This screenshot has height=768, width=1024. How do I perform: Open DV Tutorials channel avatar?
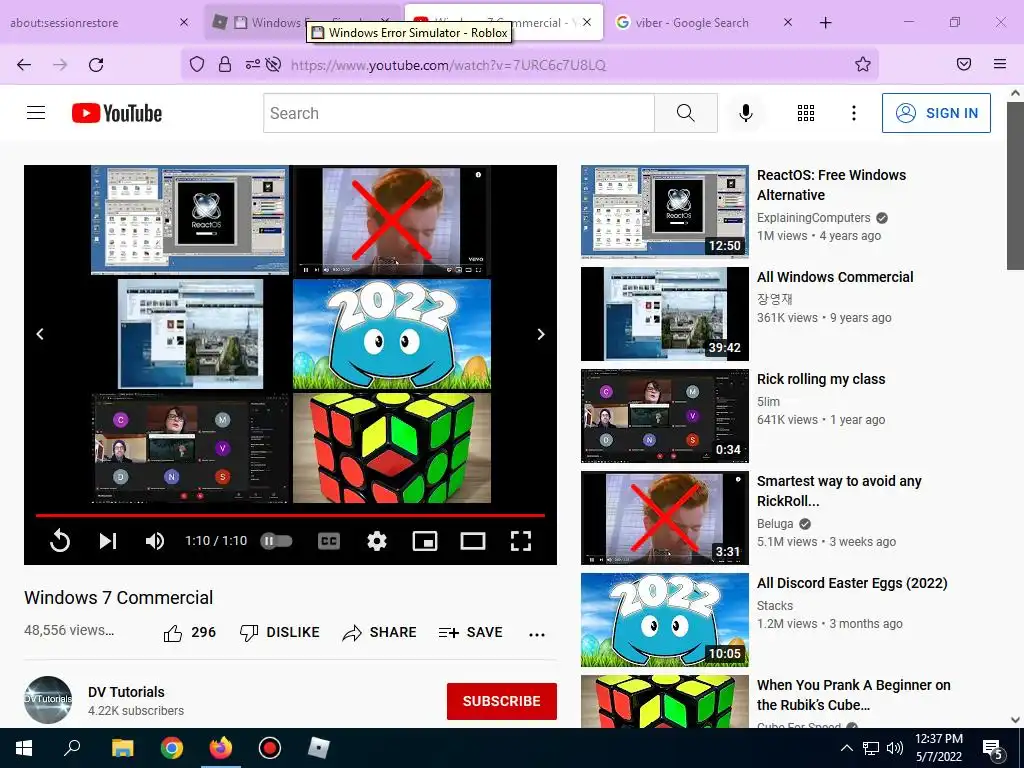(48, 699)
